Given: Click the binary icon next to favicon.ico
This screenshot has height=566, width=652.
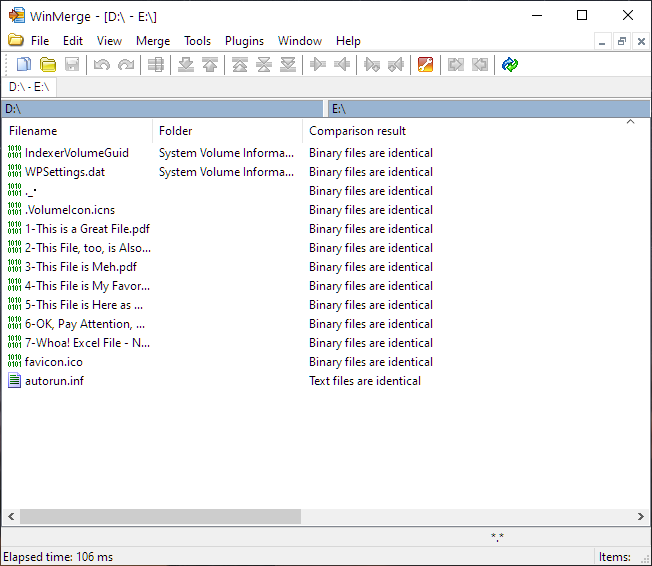Looking at the screenshot, I should point(14,361).
